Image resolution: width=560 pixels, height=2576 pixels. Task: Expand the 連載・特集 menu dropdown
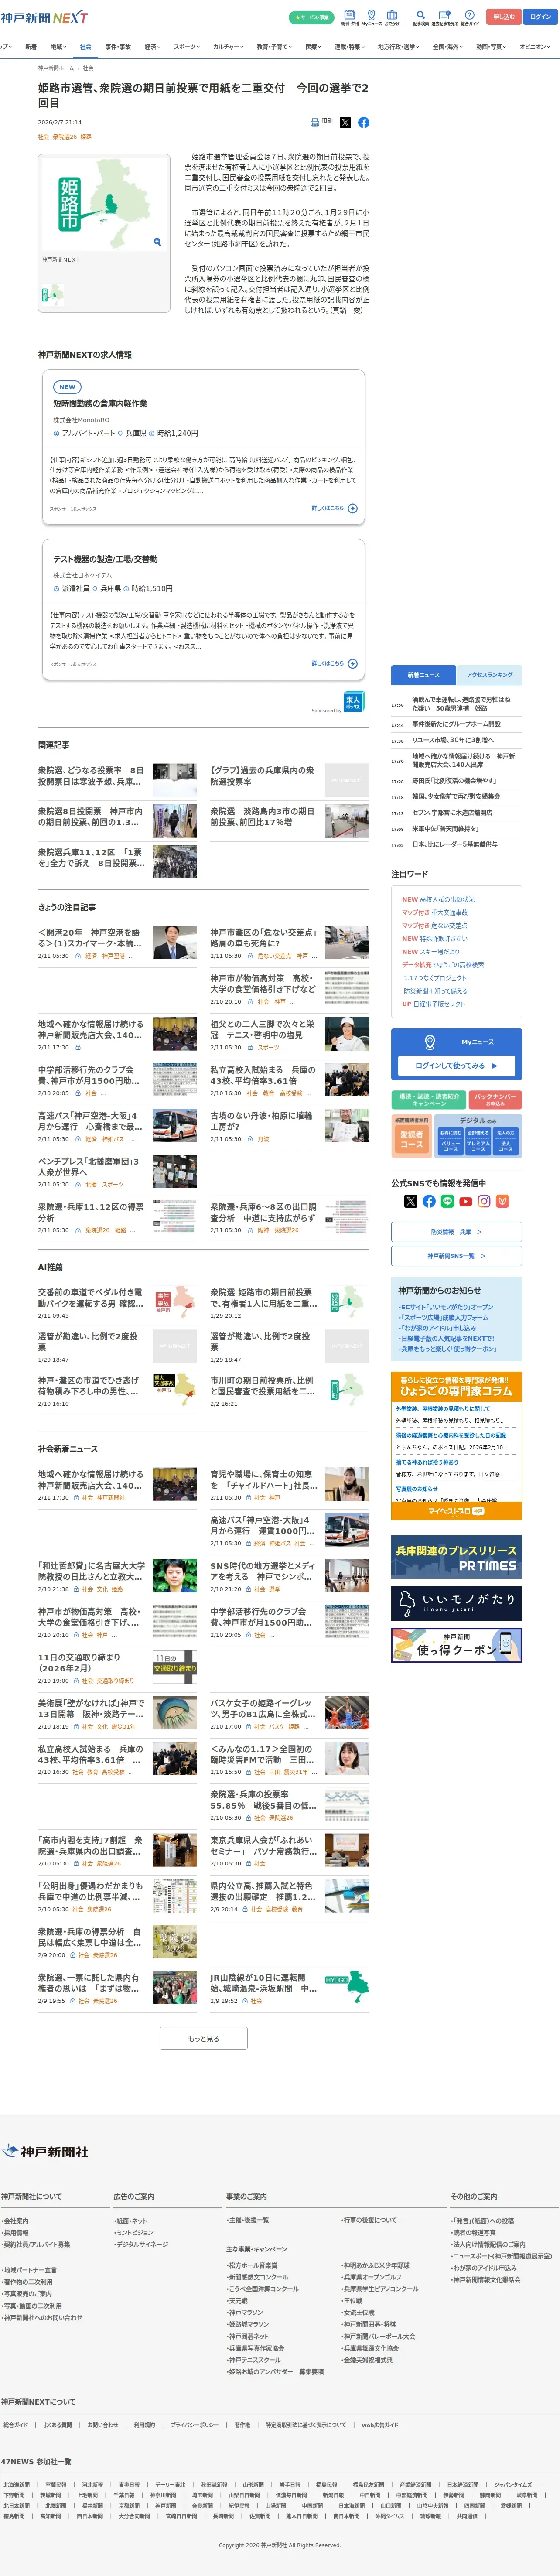click(x=349, y=47)
